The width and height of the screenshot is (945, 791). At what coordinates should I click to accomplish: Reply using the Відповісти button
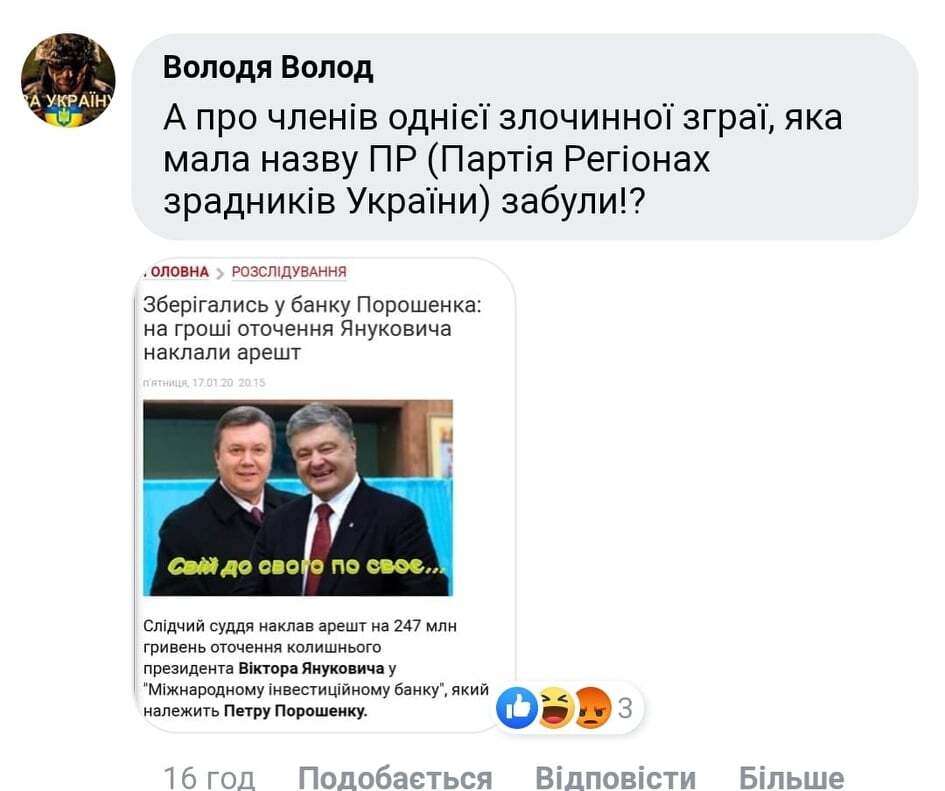point(615,777)
